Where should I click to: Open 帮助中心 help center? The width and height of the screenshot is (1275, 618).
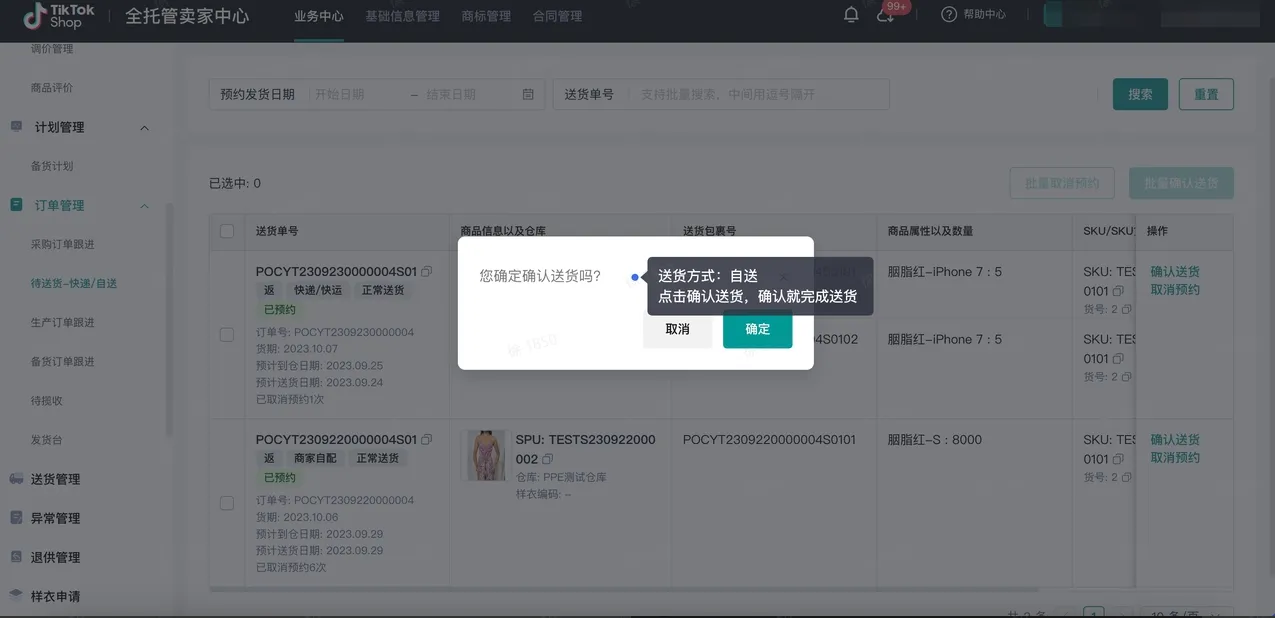pyautogui.click(x=974, y=15)
